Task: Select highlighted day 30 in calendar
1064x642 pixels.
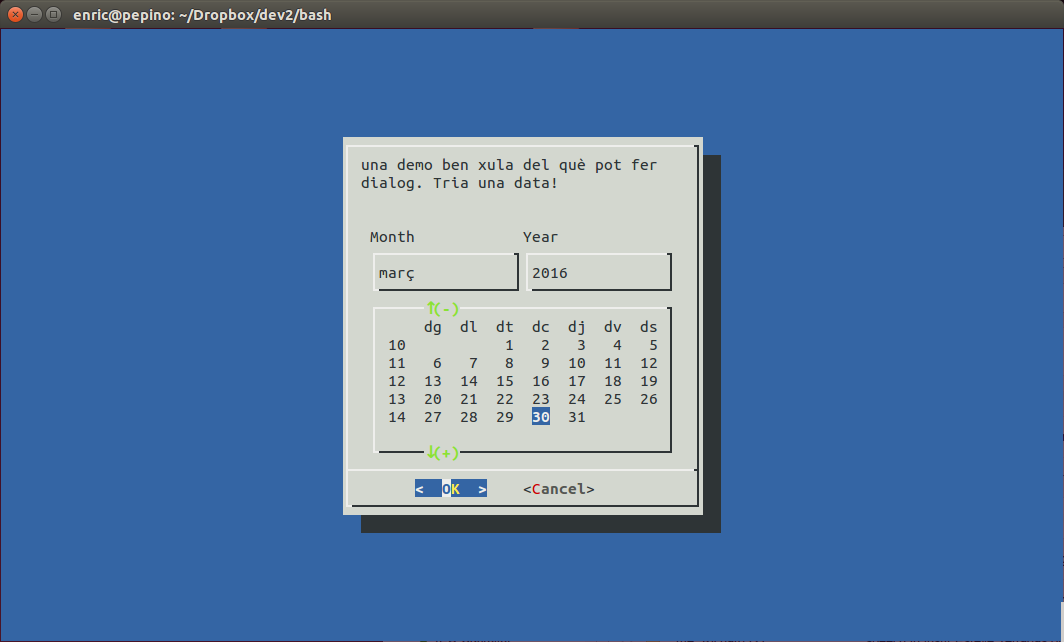Action: 541,417
